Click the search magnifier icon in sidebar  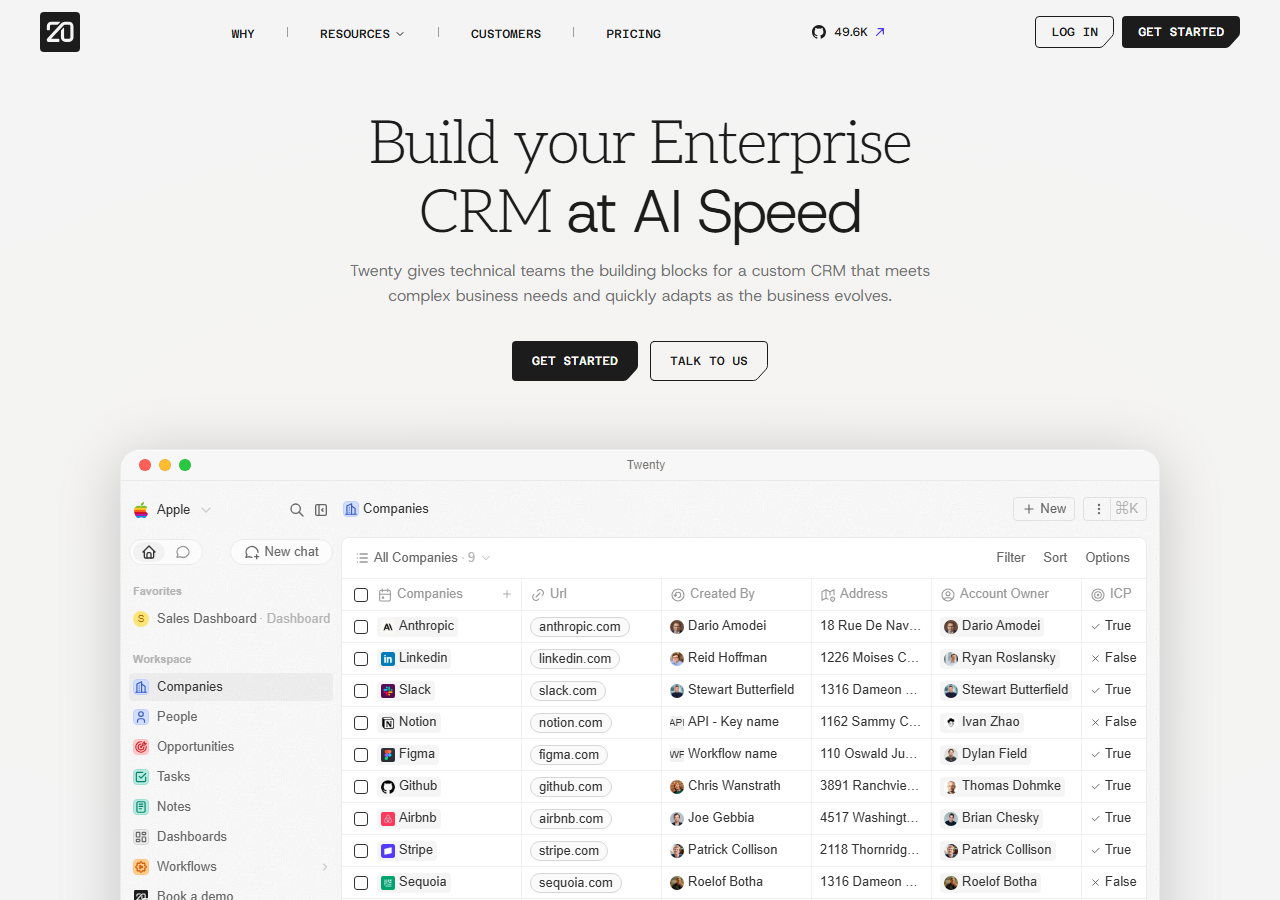point(297,510)
